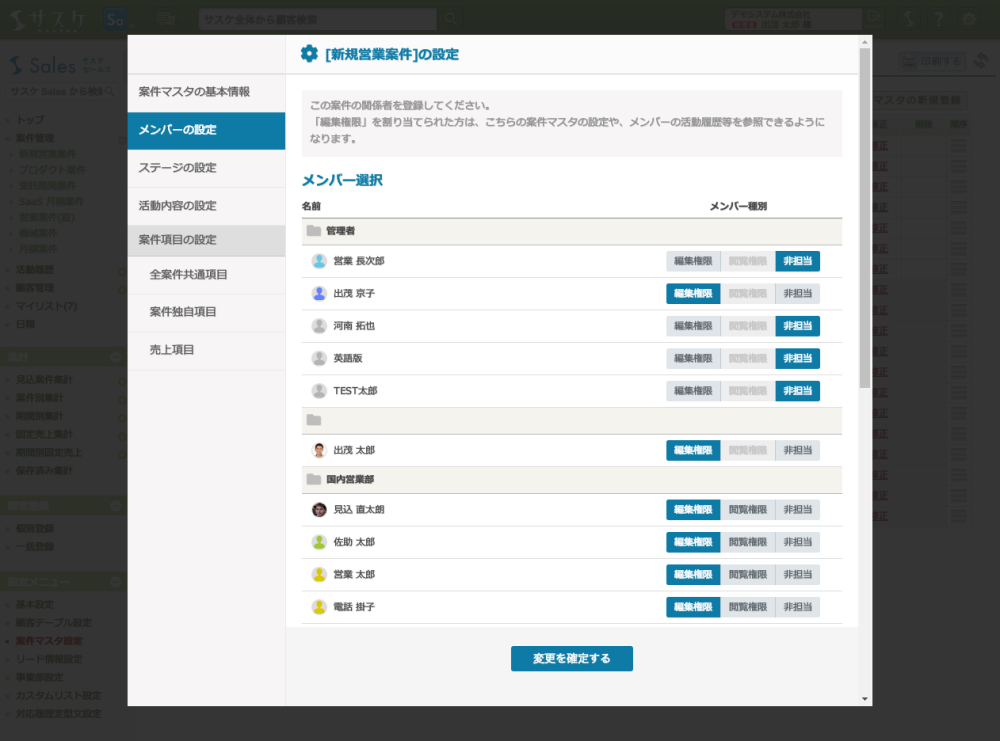Click the avatar of 電話 掛子
Screen dimensions: 1000x741
[x=319, y=607]
